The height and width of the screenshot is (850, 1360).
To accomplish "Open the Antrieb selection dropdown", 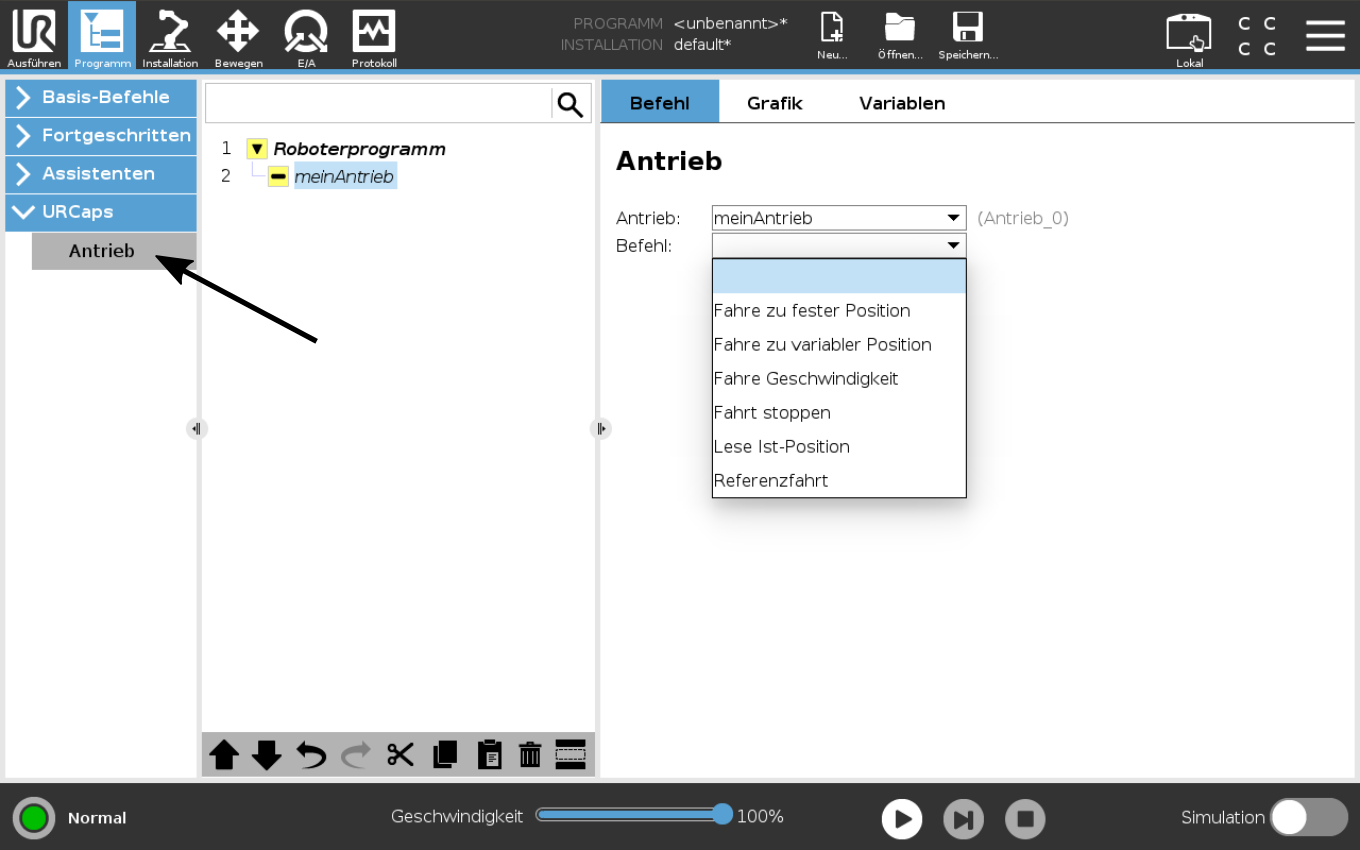I will pos(838,218).
